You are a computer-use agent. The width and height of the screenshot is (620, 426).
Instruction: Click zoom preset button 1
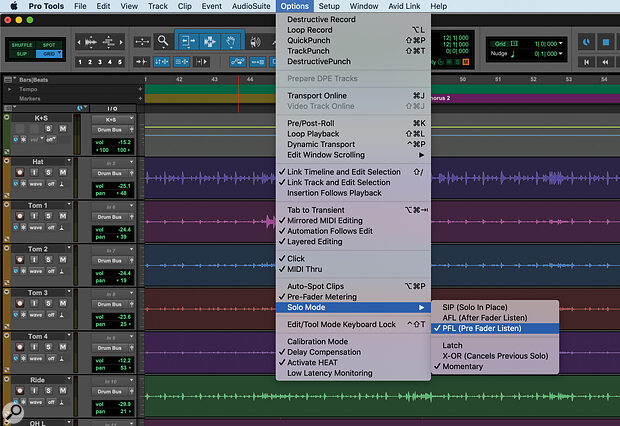tap(80, 62)
